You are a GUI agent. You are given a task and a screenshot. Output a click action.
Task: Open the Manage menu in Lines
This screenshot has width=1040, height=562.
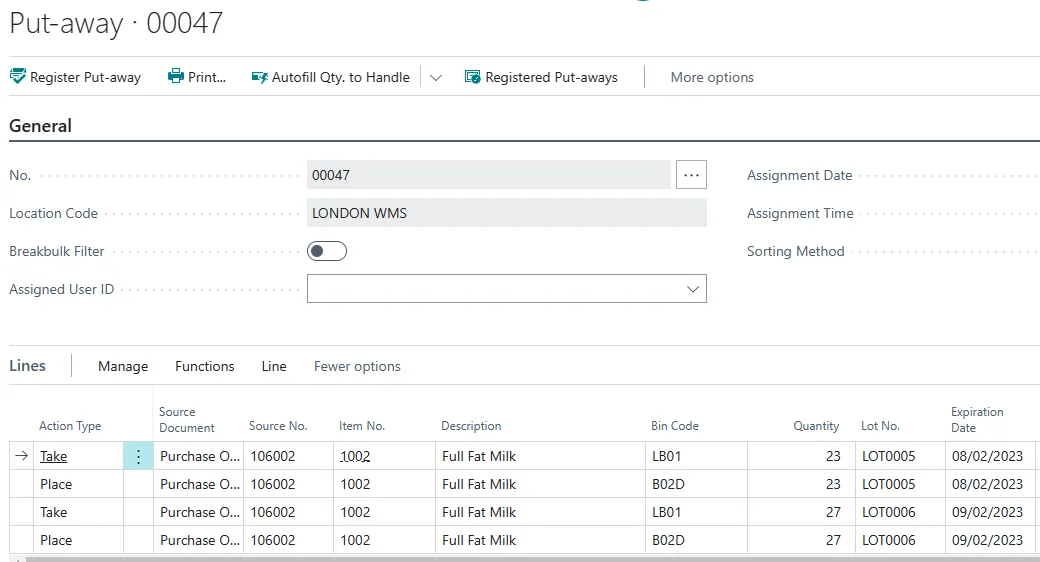(123, 366)
